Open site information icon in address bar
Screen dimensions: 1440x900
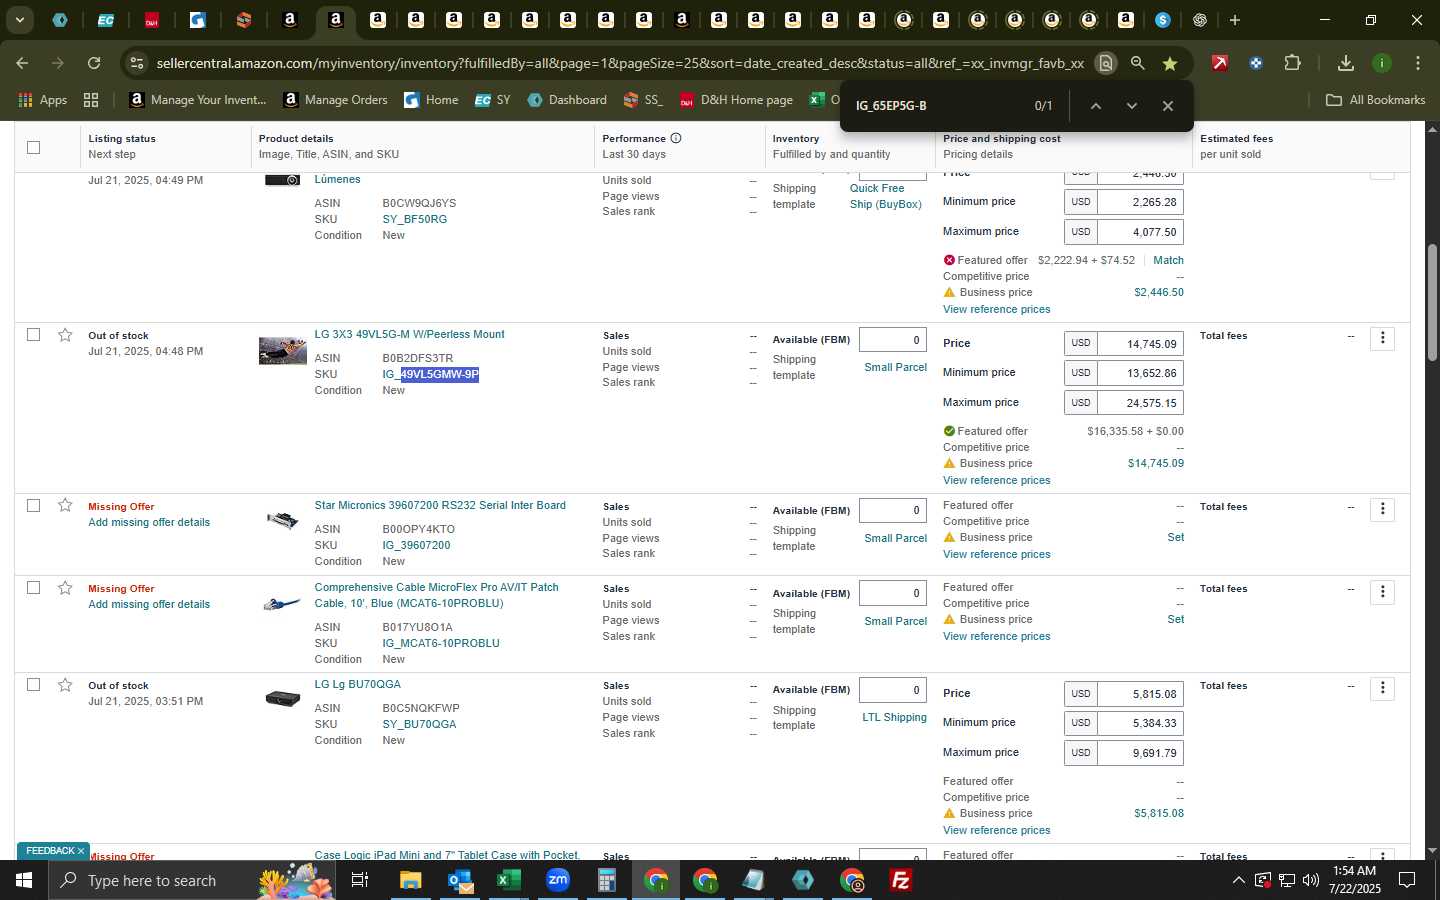(x=137, y=63)
